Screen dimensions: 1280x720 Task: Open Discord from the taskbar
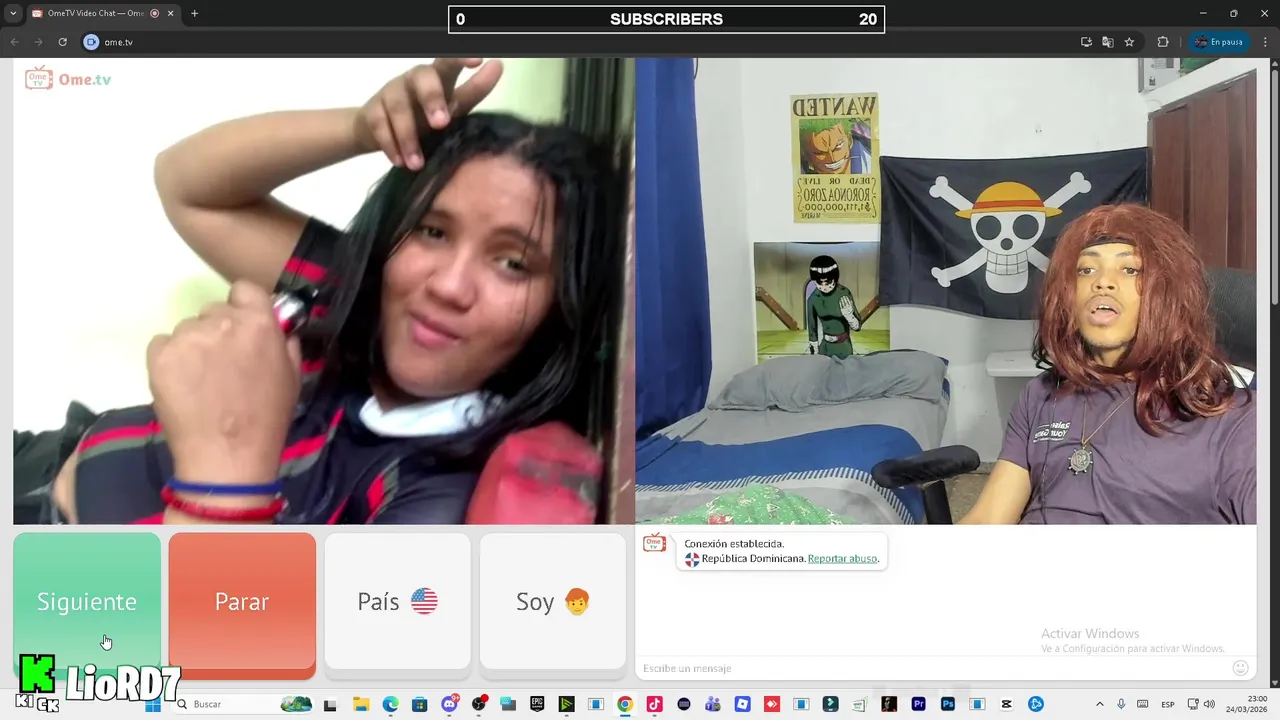[449, 704]
